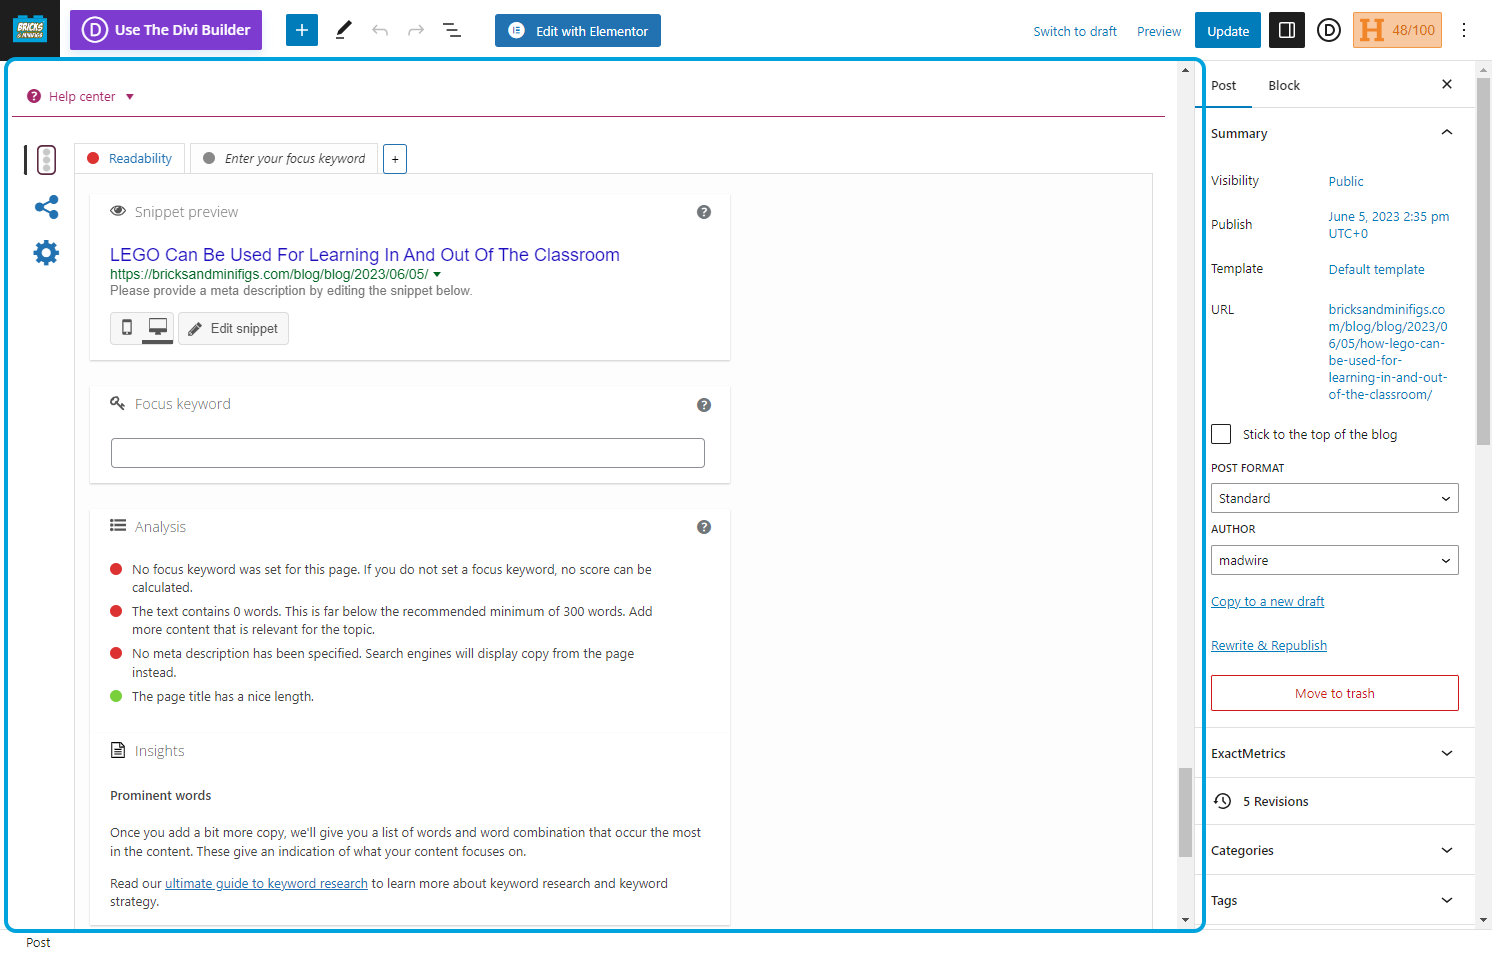Select the Enter your focus keyword tab

[x=284, y=159]
